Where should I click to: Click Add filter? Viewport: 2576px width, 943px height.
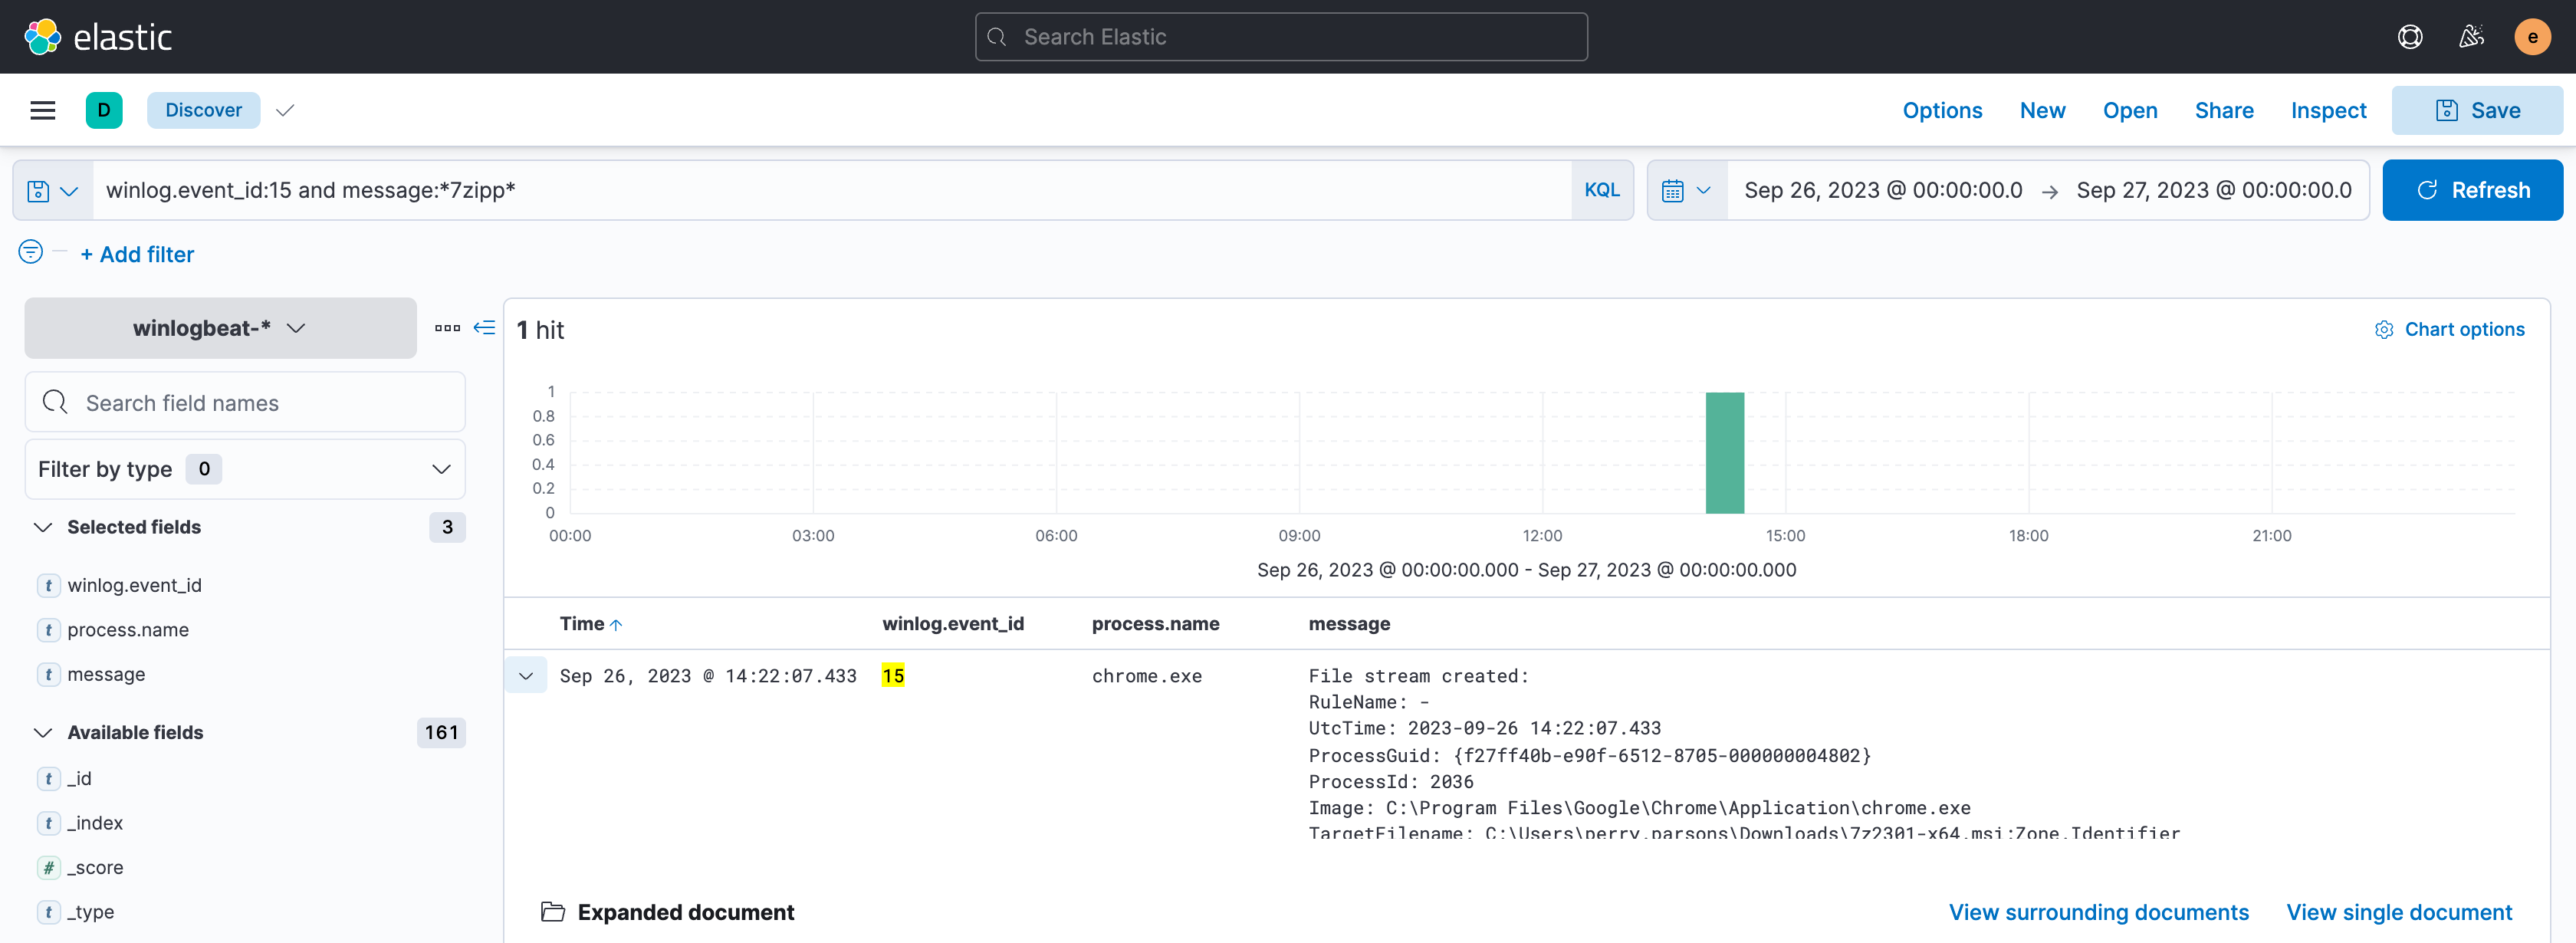coord(137,254)
